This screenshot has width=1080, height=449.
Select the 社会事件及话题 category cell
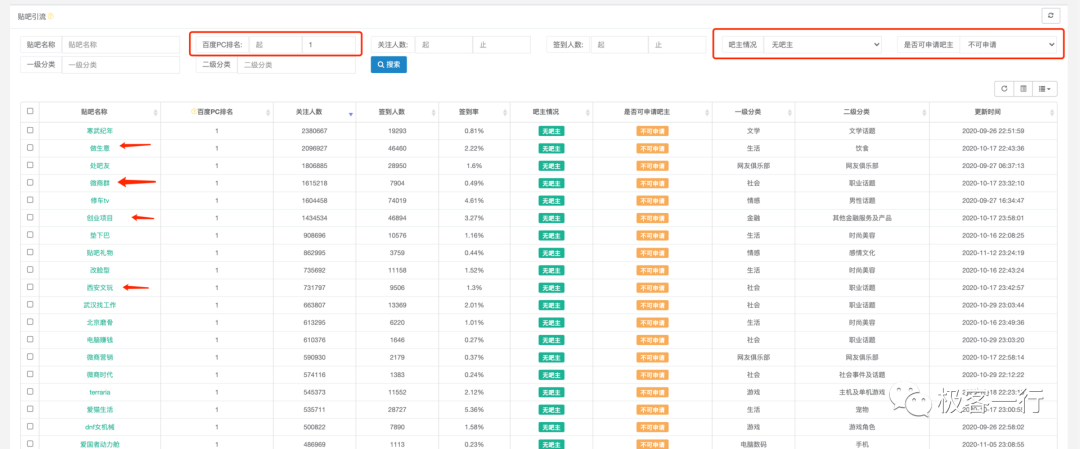[861, 374]
